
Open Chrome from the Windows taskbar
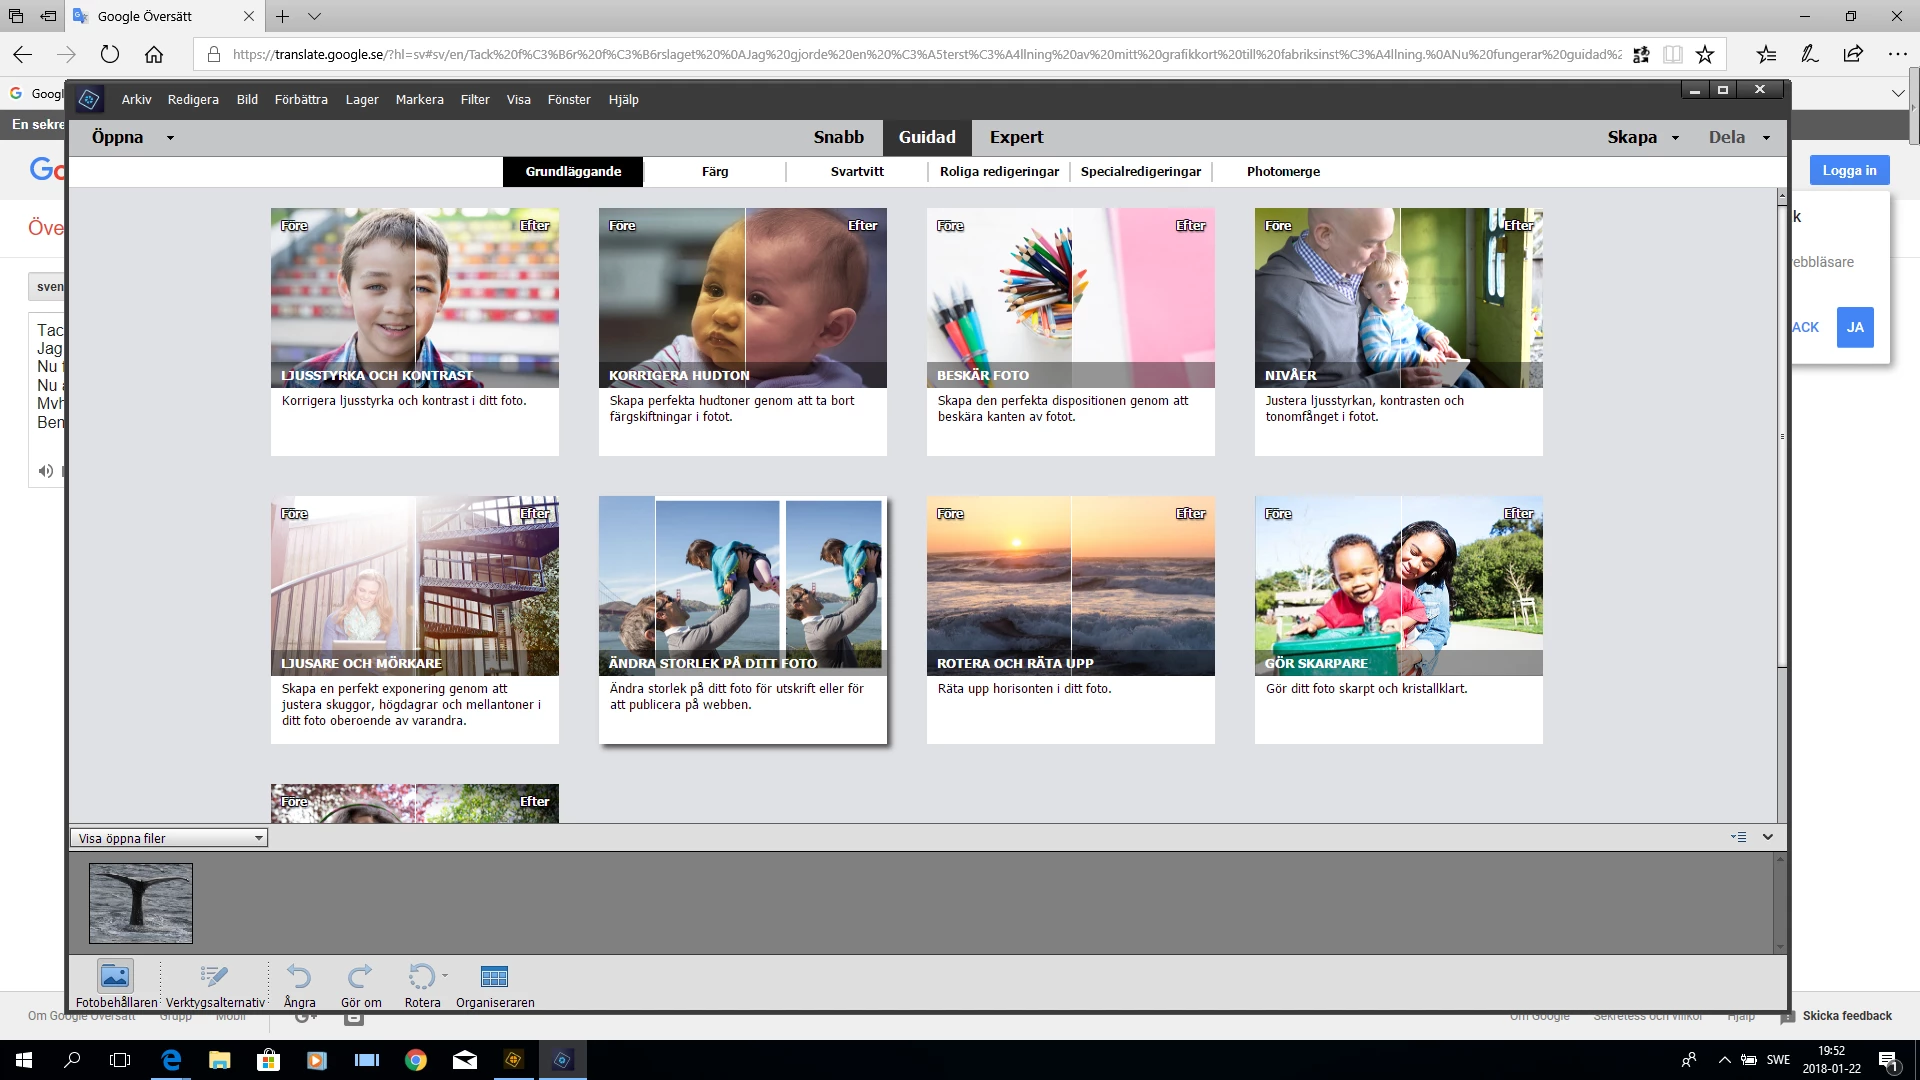click(416, 1060)
